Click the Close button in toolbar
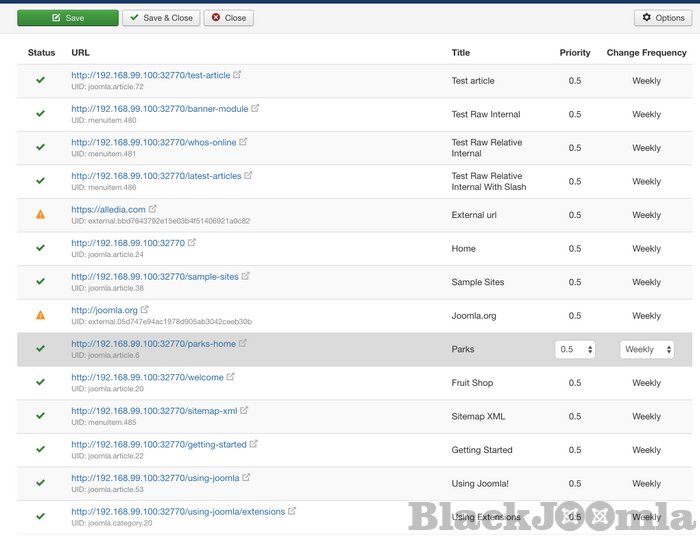The height and width of the screenshot is (536, 700). (x=228, y=18)
